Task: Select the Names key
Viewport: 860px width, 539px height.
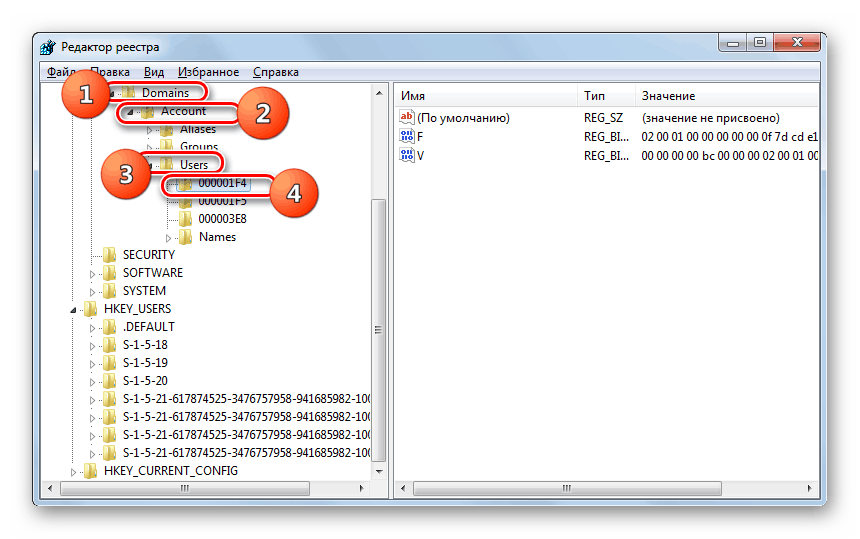Action: pos(217,237)
